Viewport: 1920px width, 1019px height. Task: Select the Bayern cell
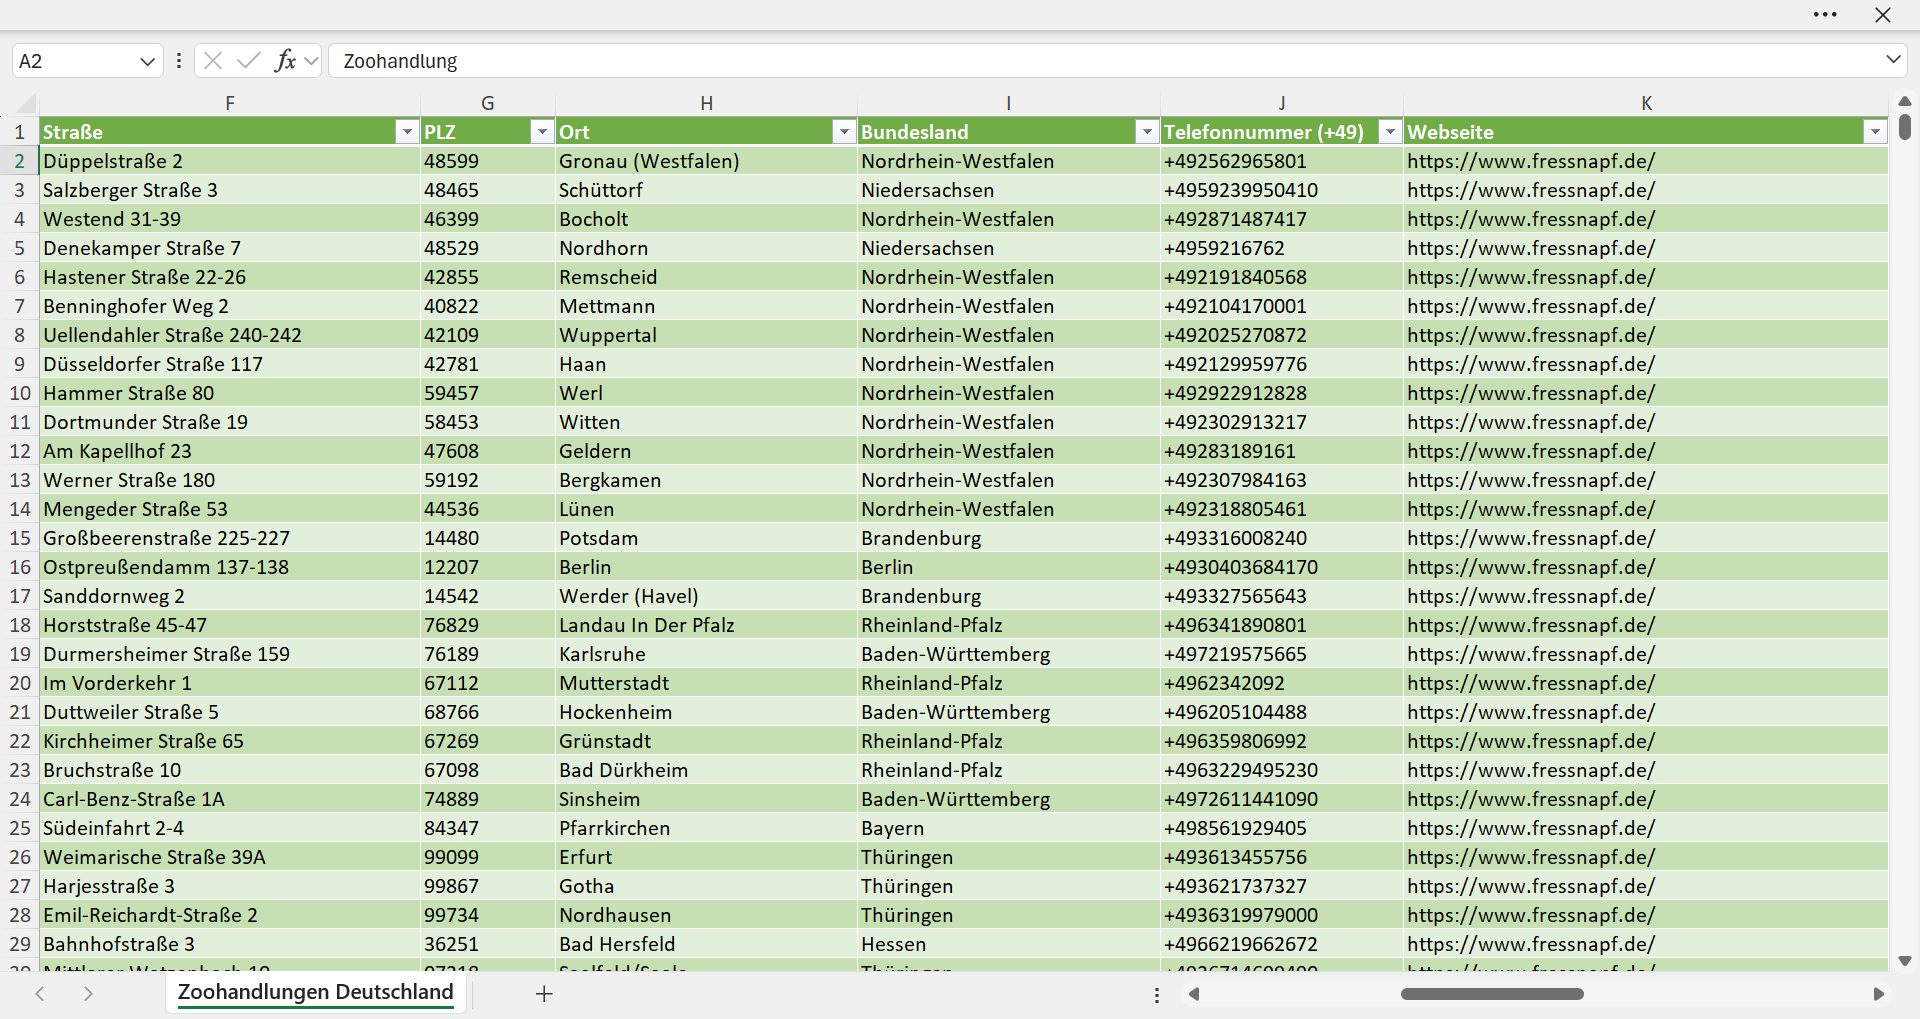pos(1009,828)
